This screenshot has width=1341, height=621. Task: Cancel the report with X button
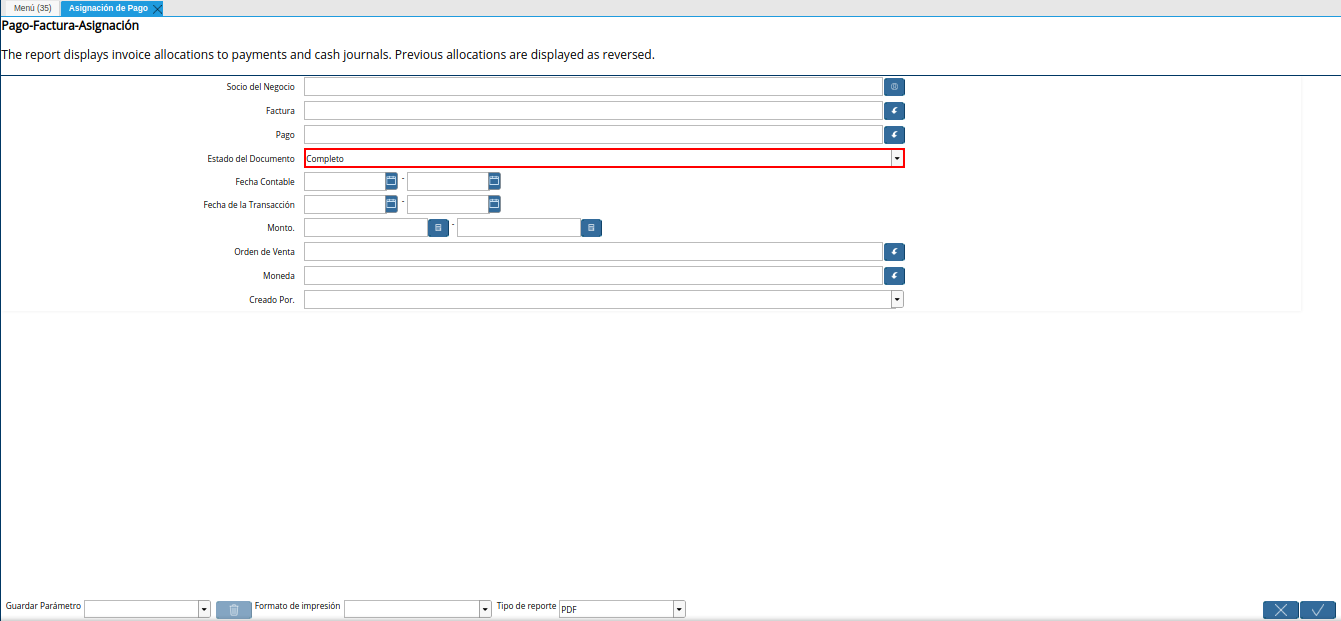coord(1281,610)
